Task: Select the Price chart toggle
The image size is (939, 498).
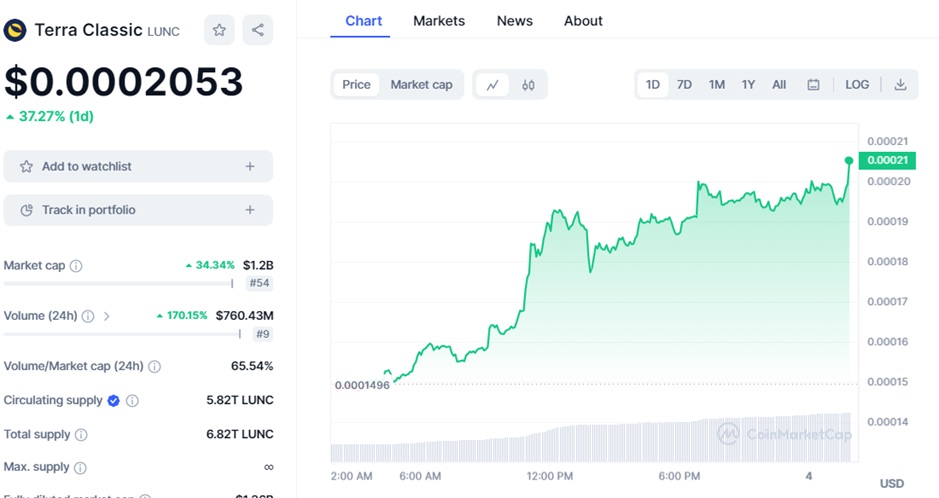Action: click(356, 85)
